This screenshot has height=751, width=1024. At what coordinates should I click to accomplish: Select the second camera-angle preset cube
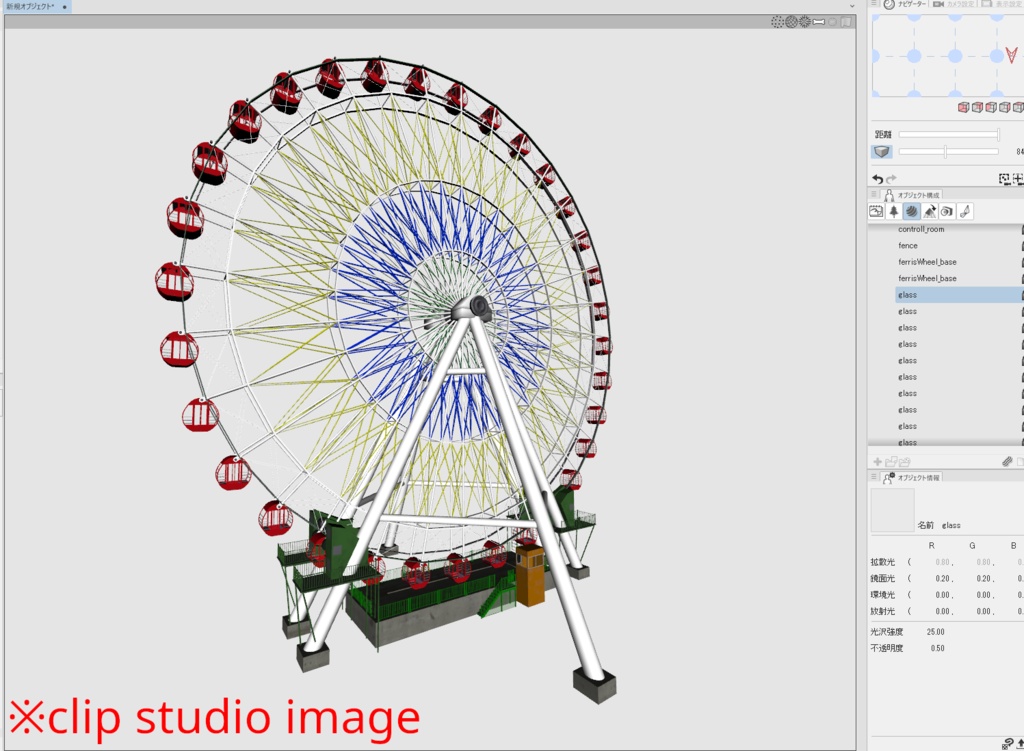click(x=977, y=107)
